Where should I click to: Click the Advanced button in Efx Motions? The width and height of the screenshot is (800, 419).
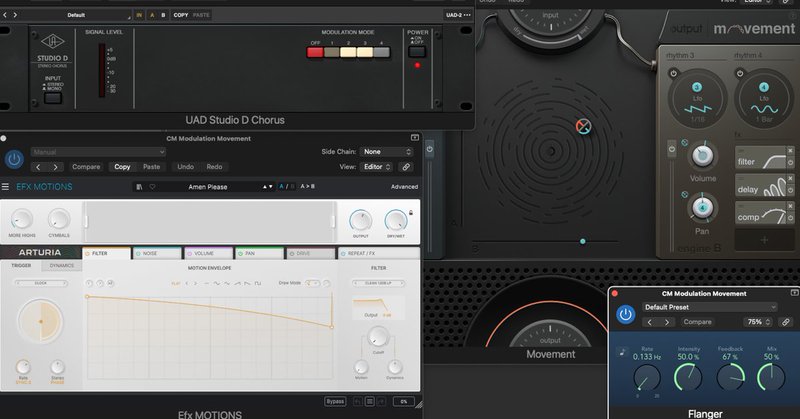pyautogui.click(x=404, y=187)
